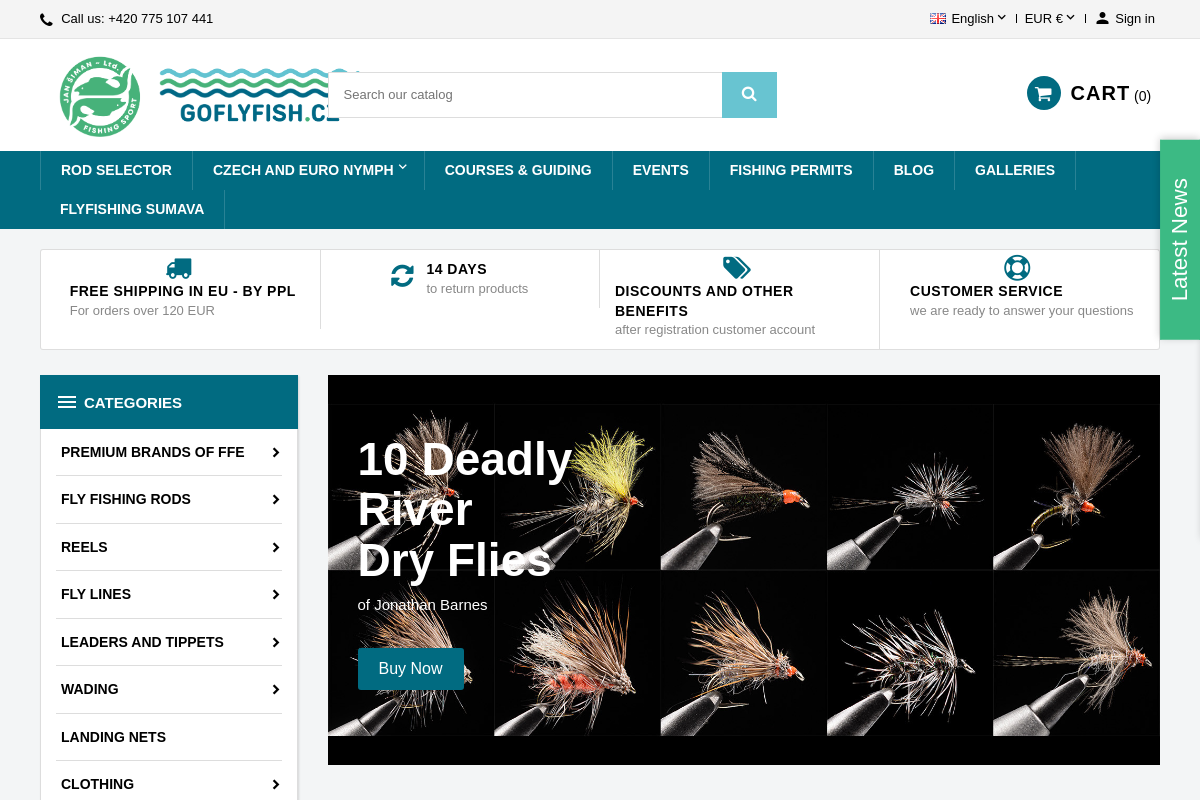1200x800 pixels.
Task: Click the free shipping truck icon
Action: [179, 268]
